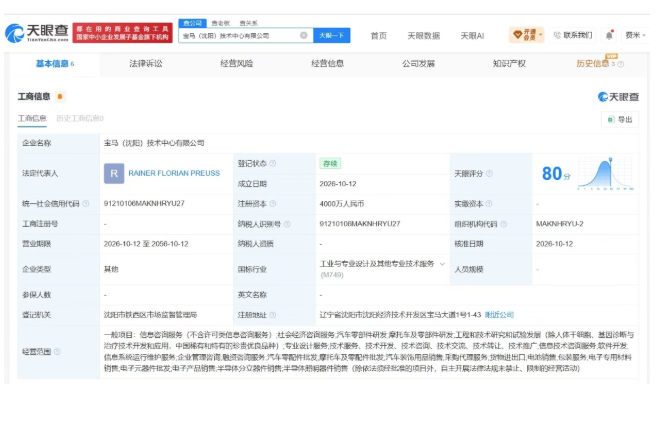The image size is (658, 424).
Task: Click the help icon next to 天眼评分
Action: tap(489, 173)
